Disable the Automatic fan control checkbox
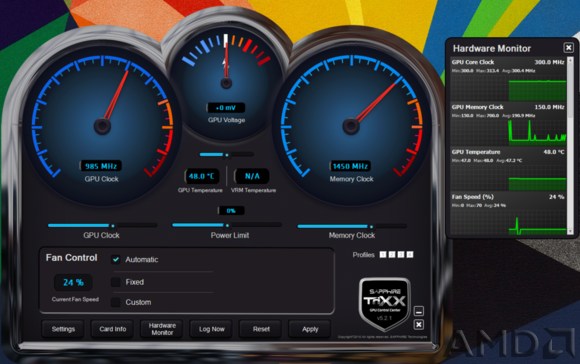Image resolution: width=580 pixels, height=364 pixels. pyautogui.click(x=116, y=259)
